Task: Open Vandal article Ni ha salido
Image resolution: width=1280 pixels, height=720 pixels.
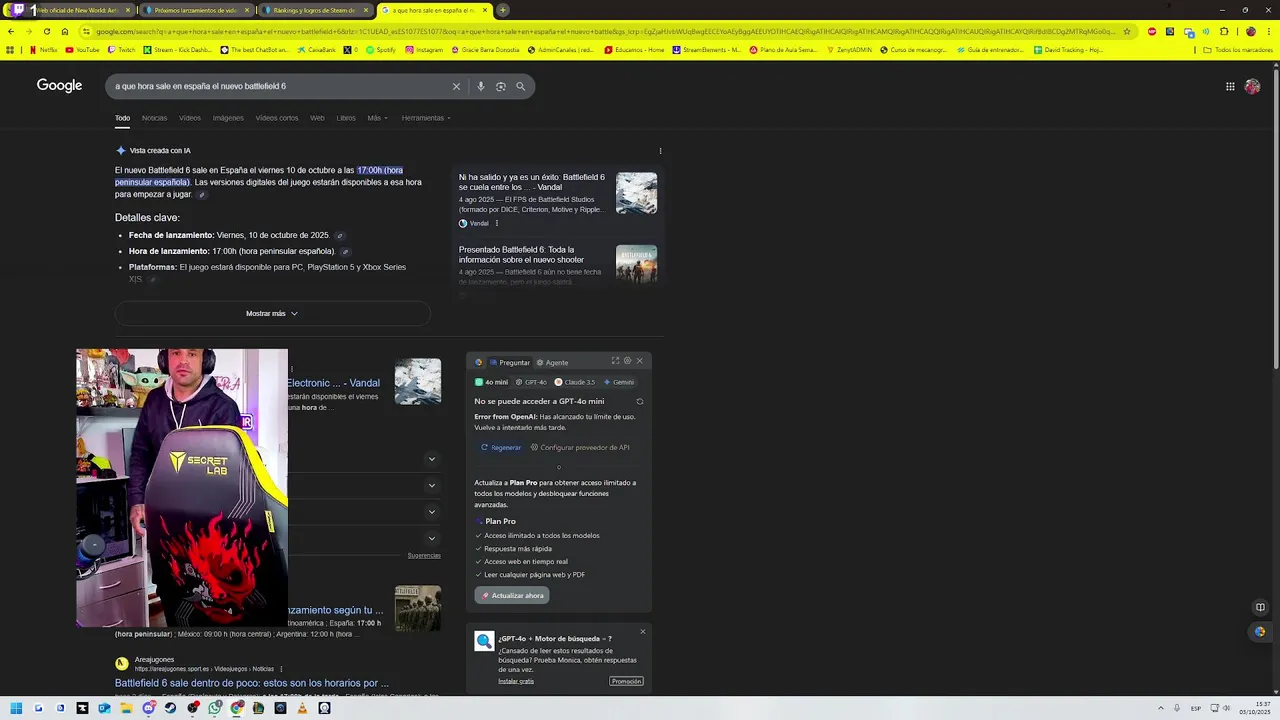Action: (x=531, y=182)
